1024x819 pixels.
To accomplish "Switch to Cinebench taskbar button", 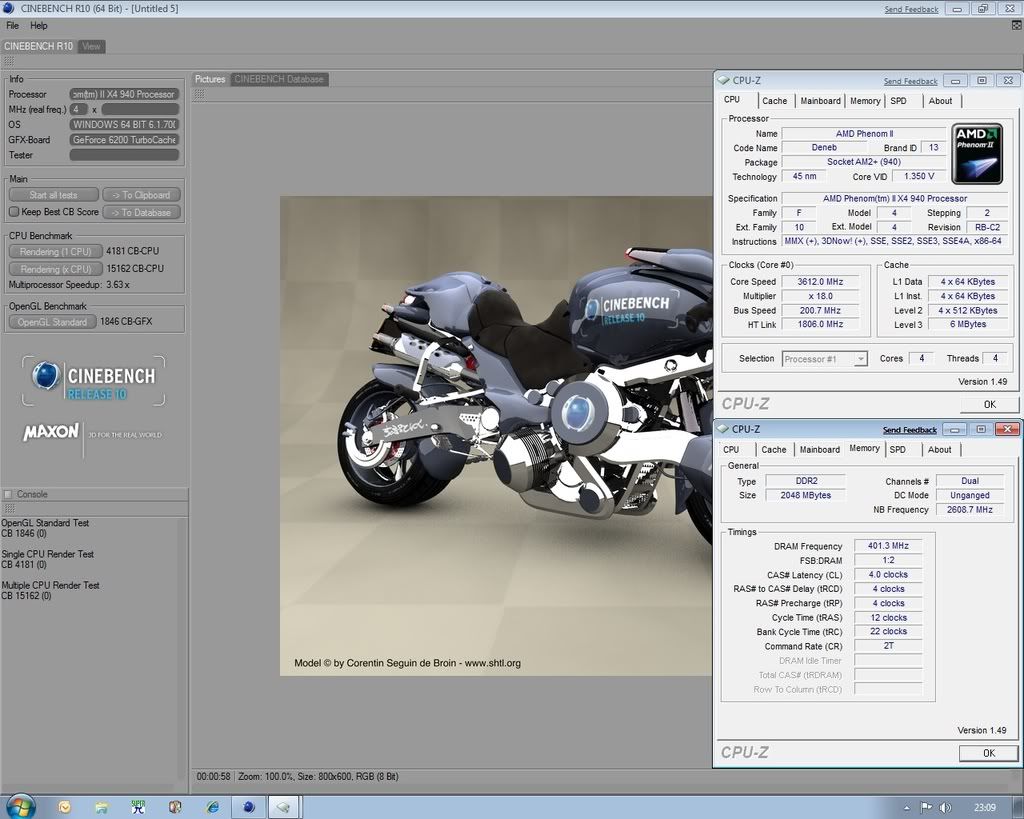I will [249, 807].
